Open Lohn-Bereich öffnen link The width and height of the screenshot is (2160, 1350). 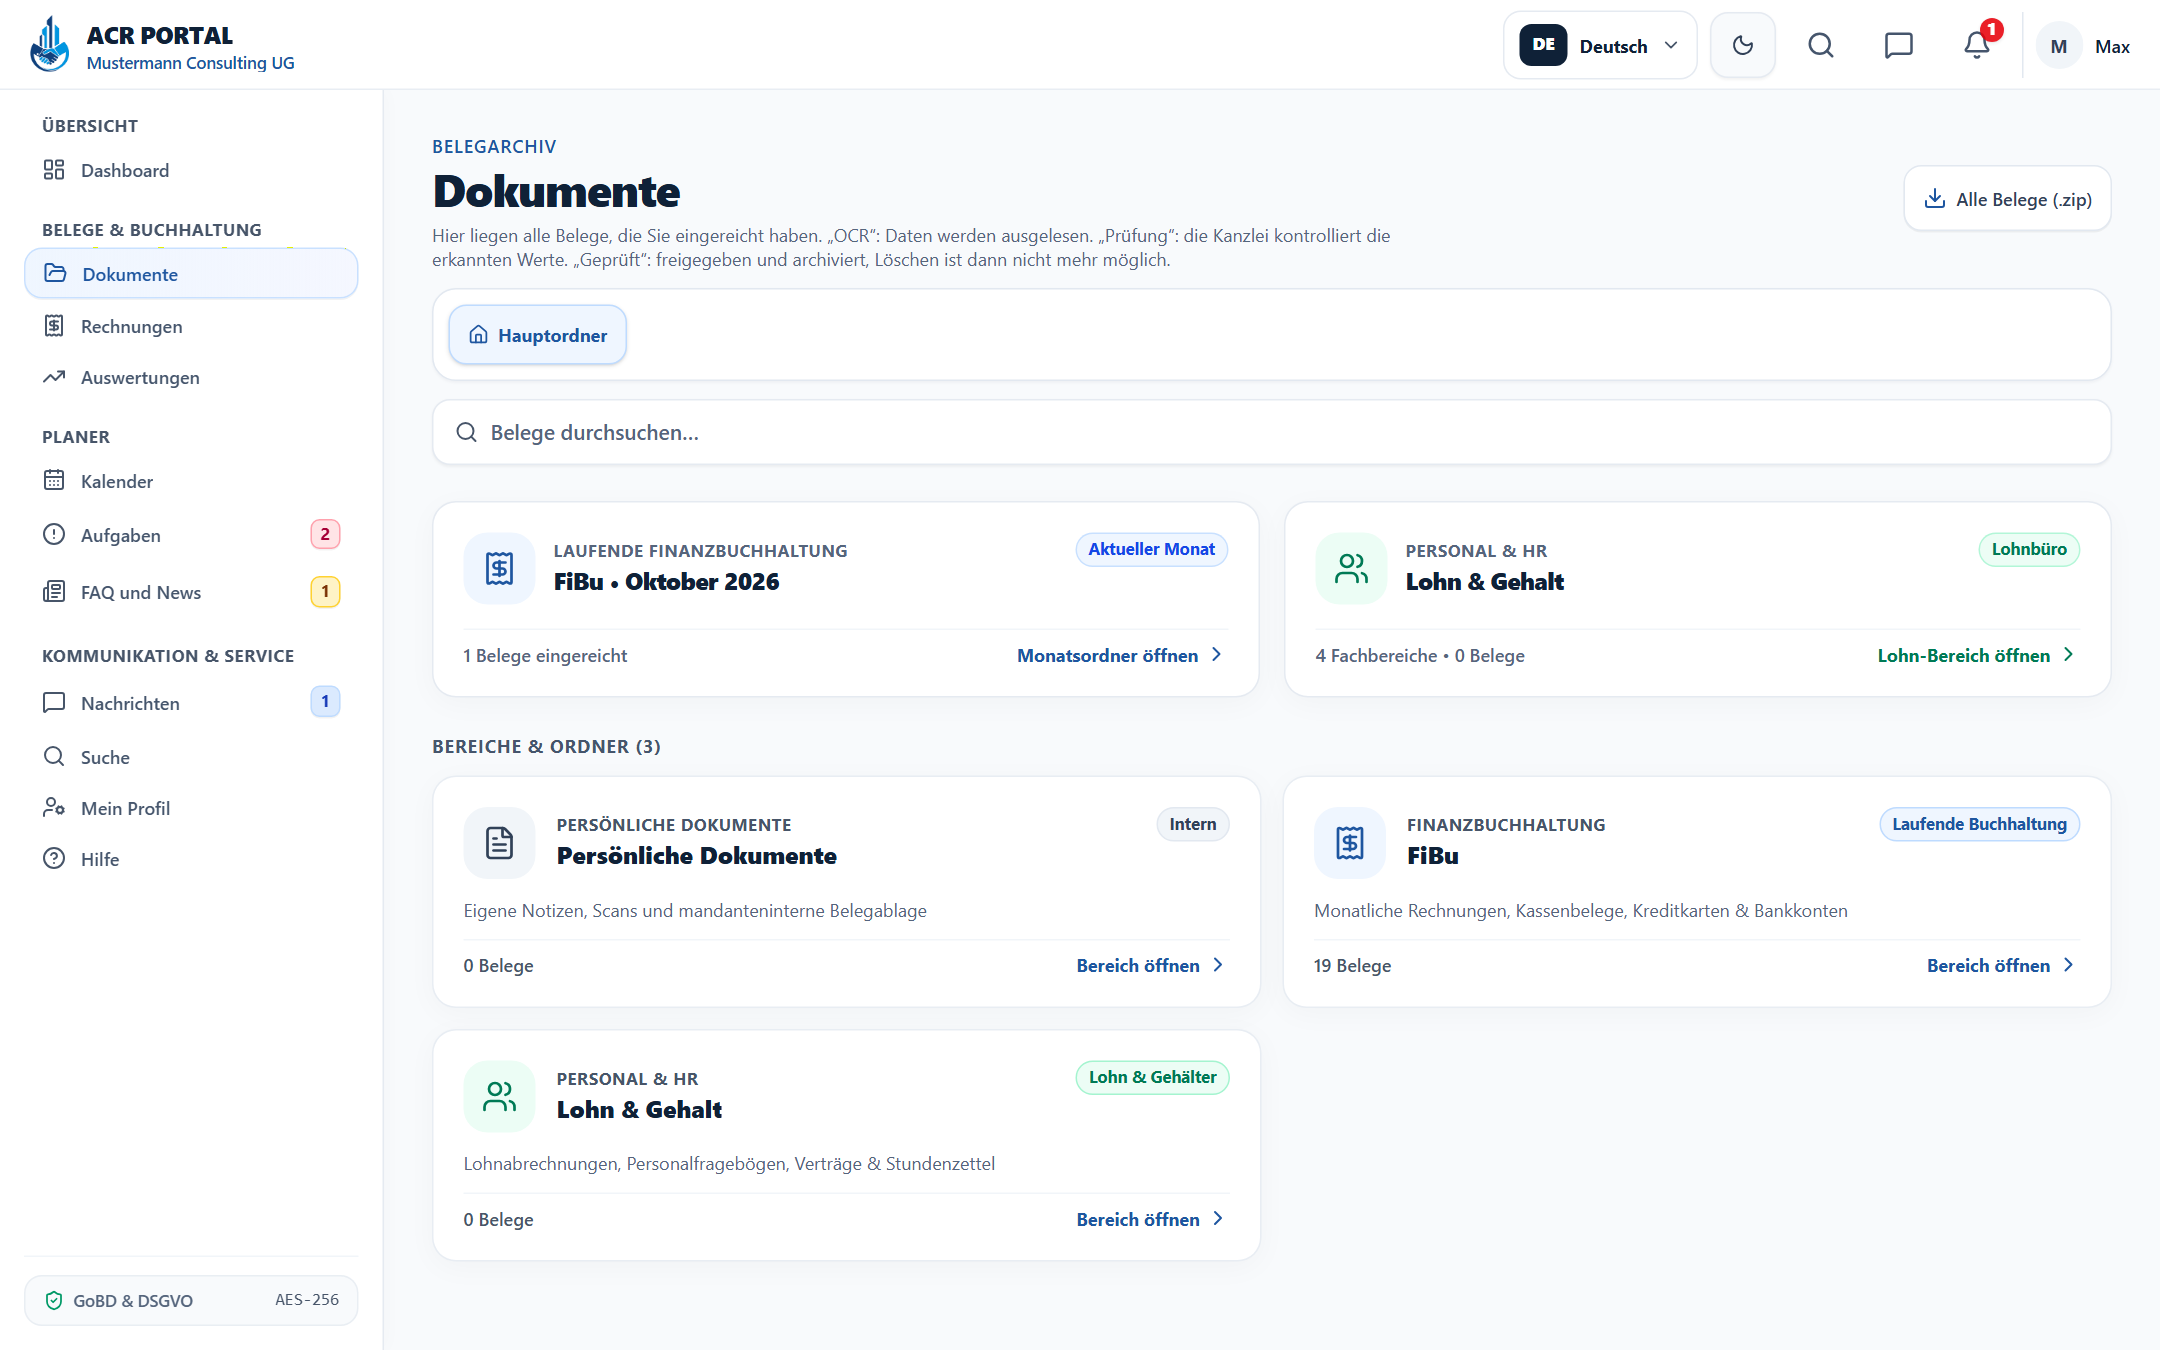pos(1976,655)
